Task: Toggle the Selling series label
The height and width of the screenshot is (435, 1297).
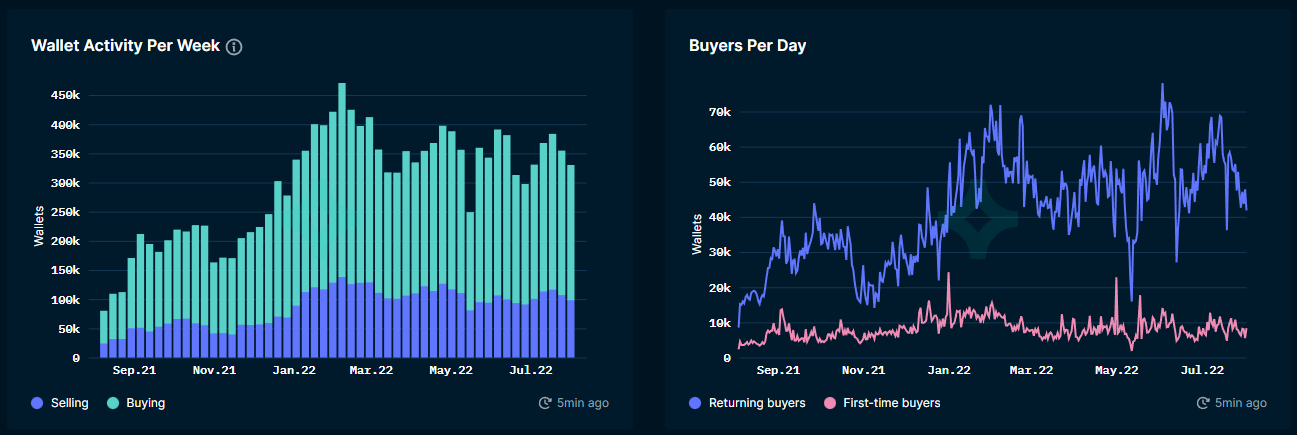Action: [x=70, y=403]
